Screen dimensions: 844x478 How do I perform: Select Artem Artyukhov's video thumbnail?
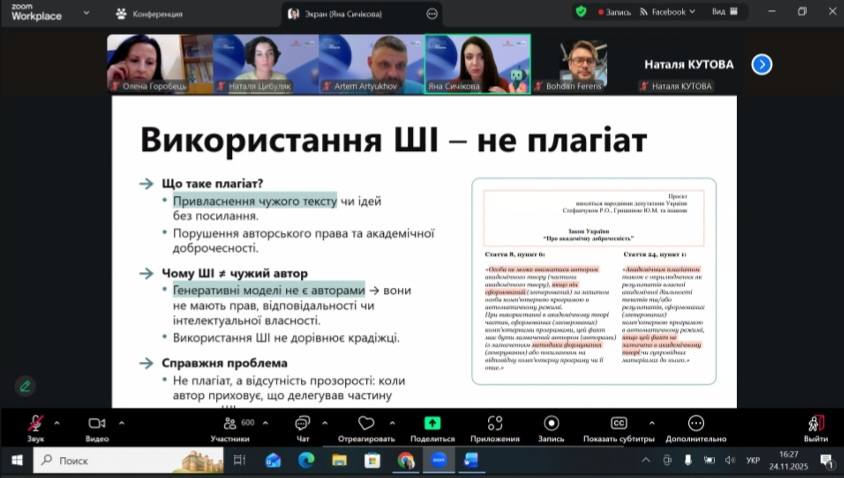click(x=371, y=64)
